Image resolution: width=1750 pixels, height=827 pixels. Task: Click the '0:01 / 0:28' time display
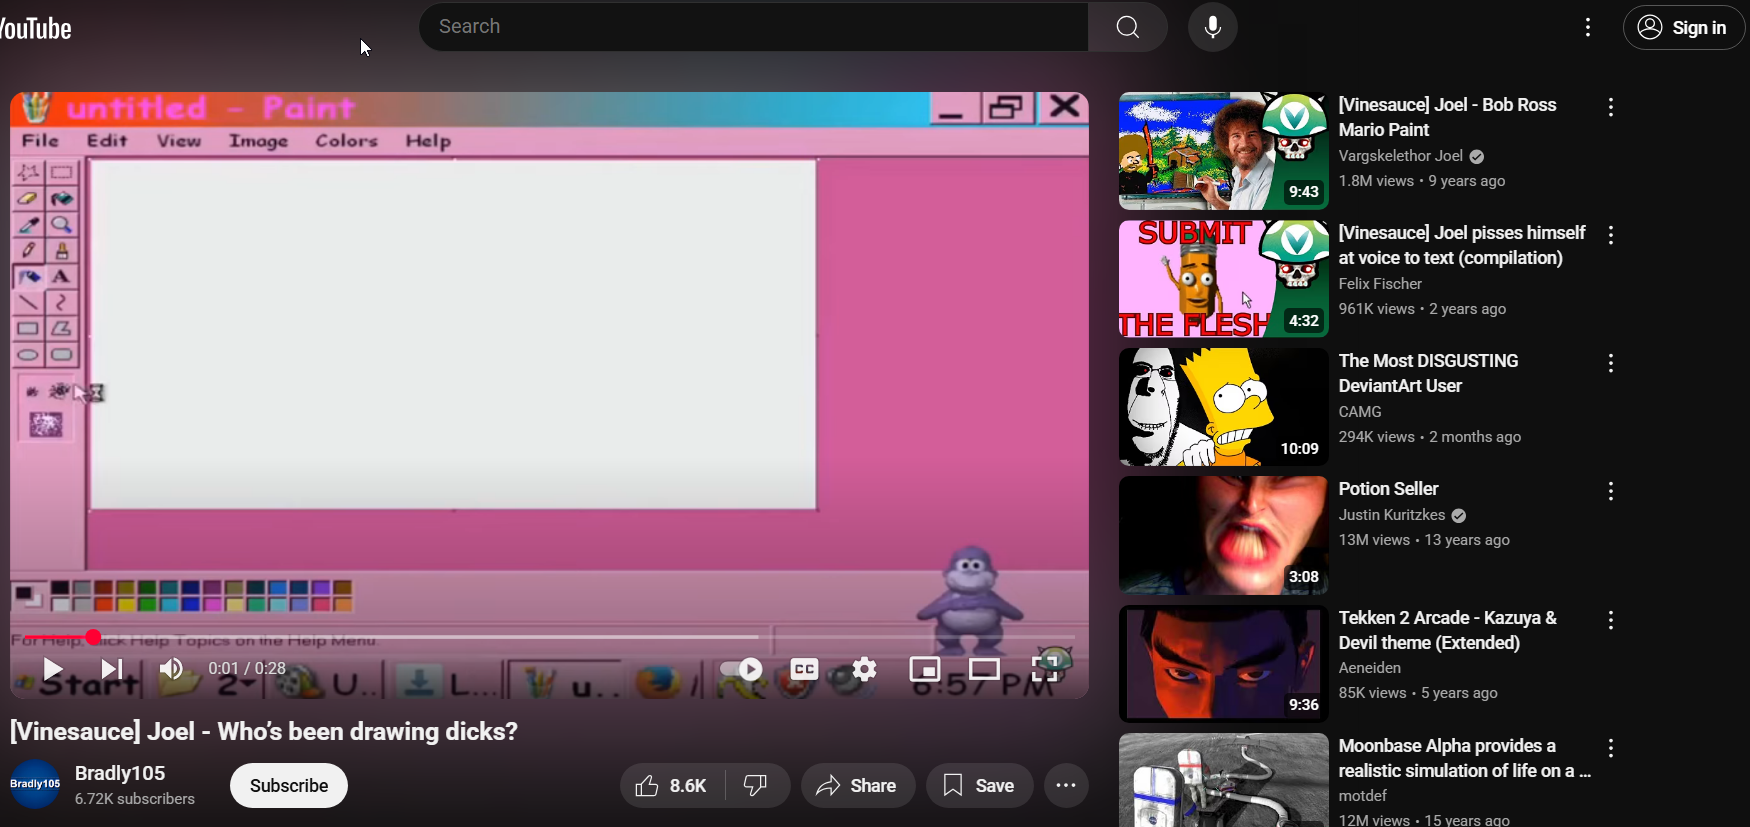(247, 669)
